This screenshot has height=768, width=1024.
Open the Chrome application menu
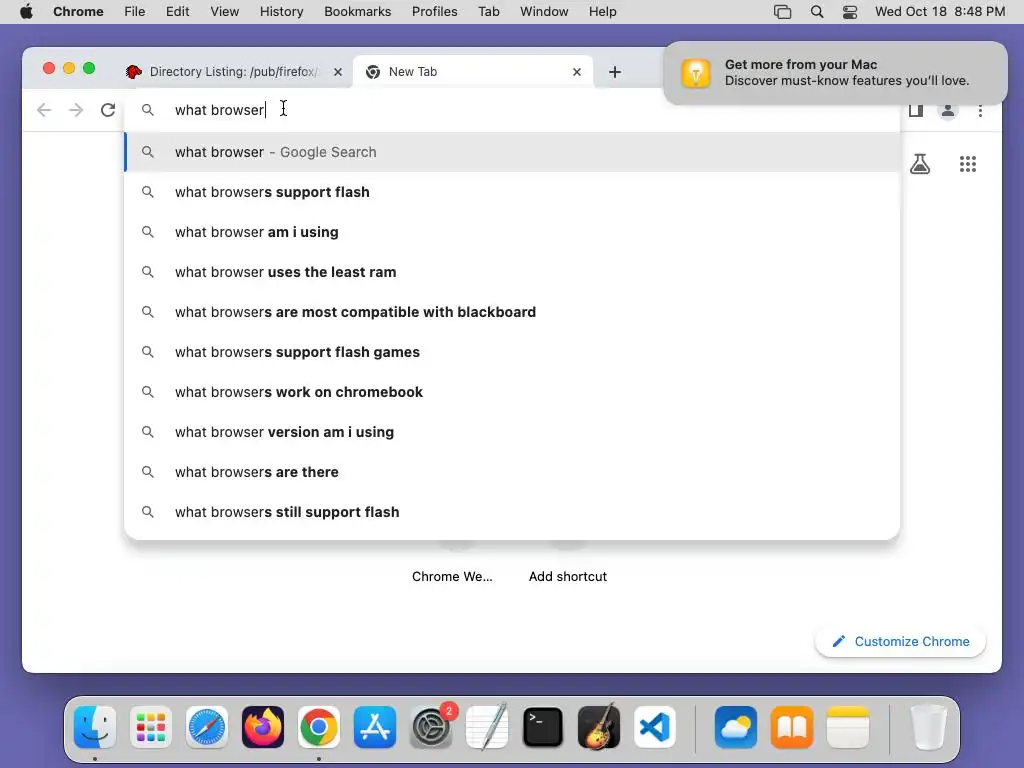click(x=78, y=12)
